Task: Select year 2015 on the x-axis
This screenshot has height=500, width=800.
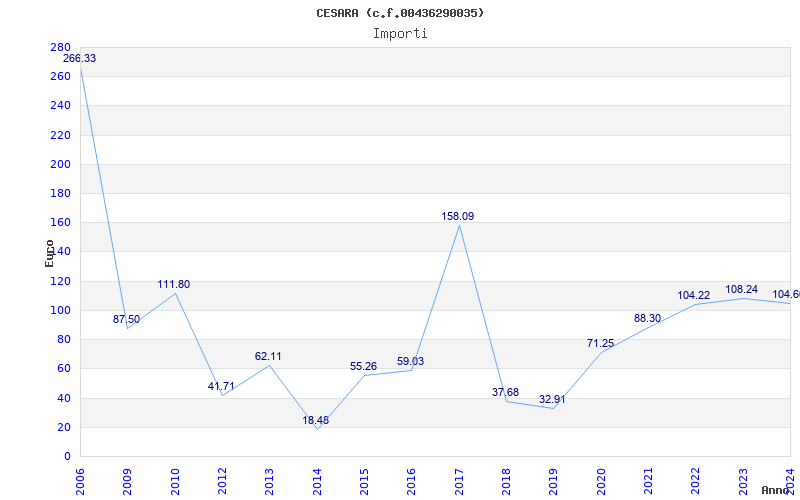Action: coord(364,482)
